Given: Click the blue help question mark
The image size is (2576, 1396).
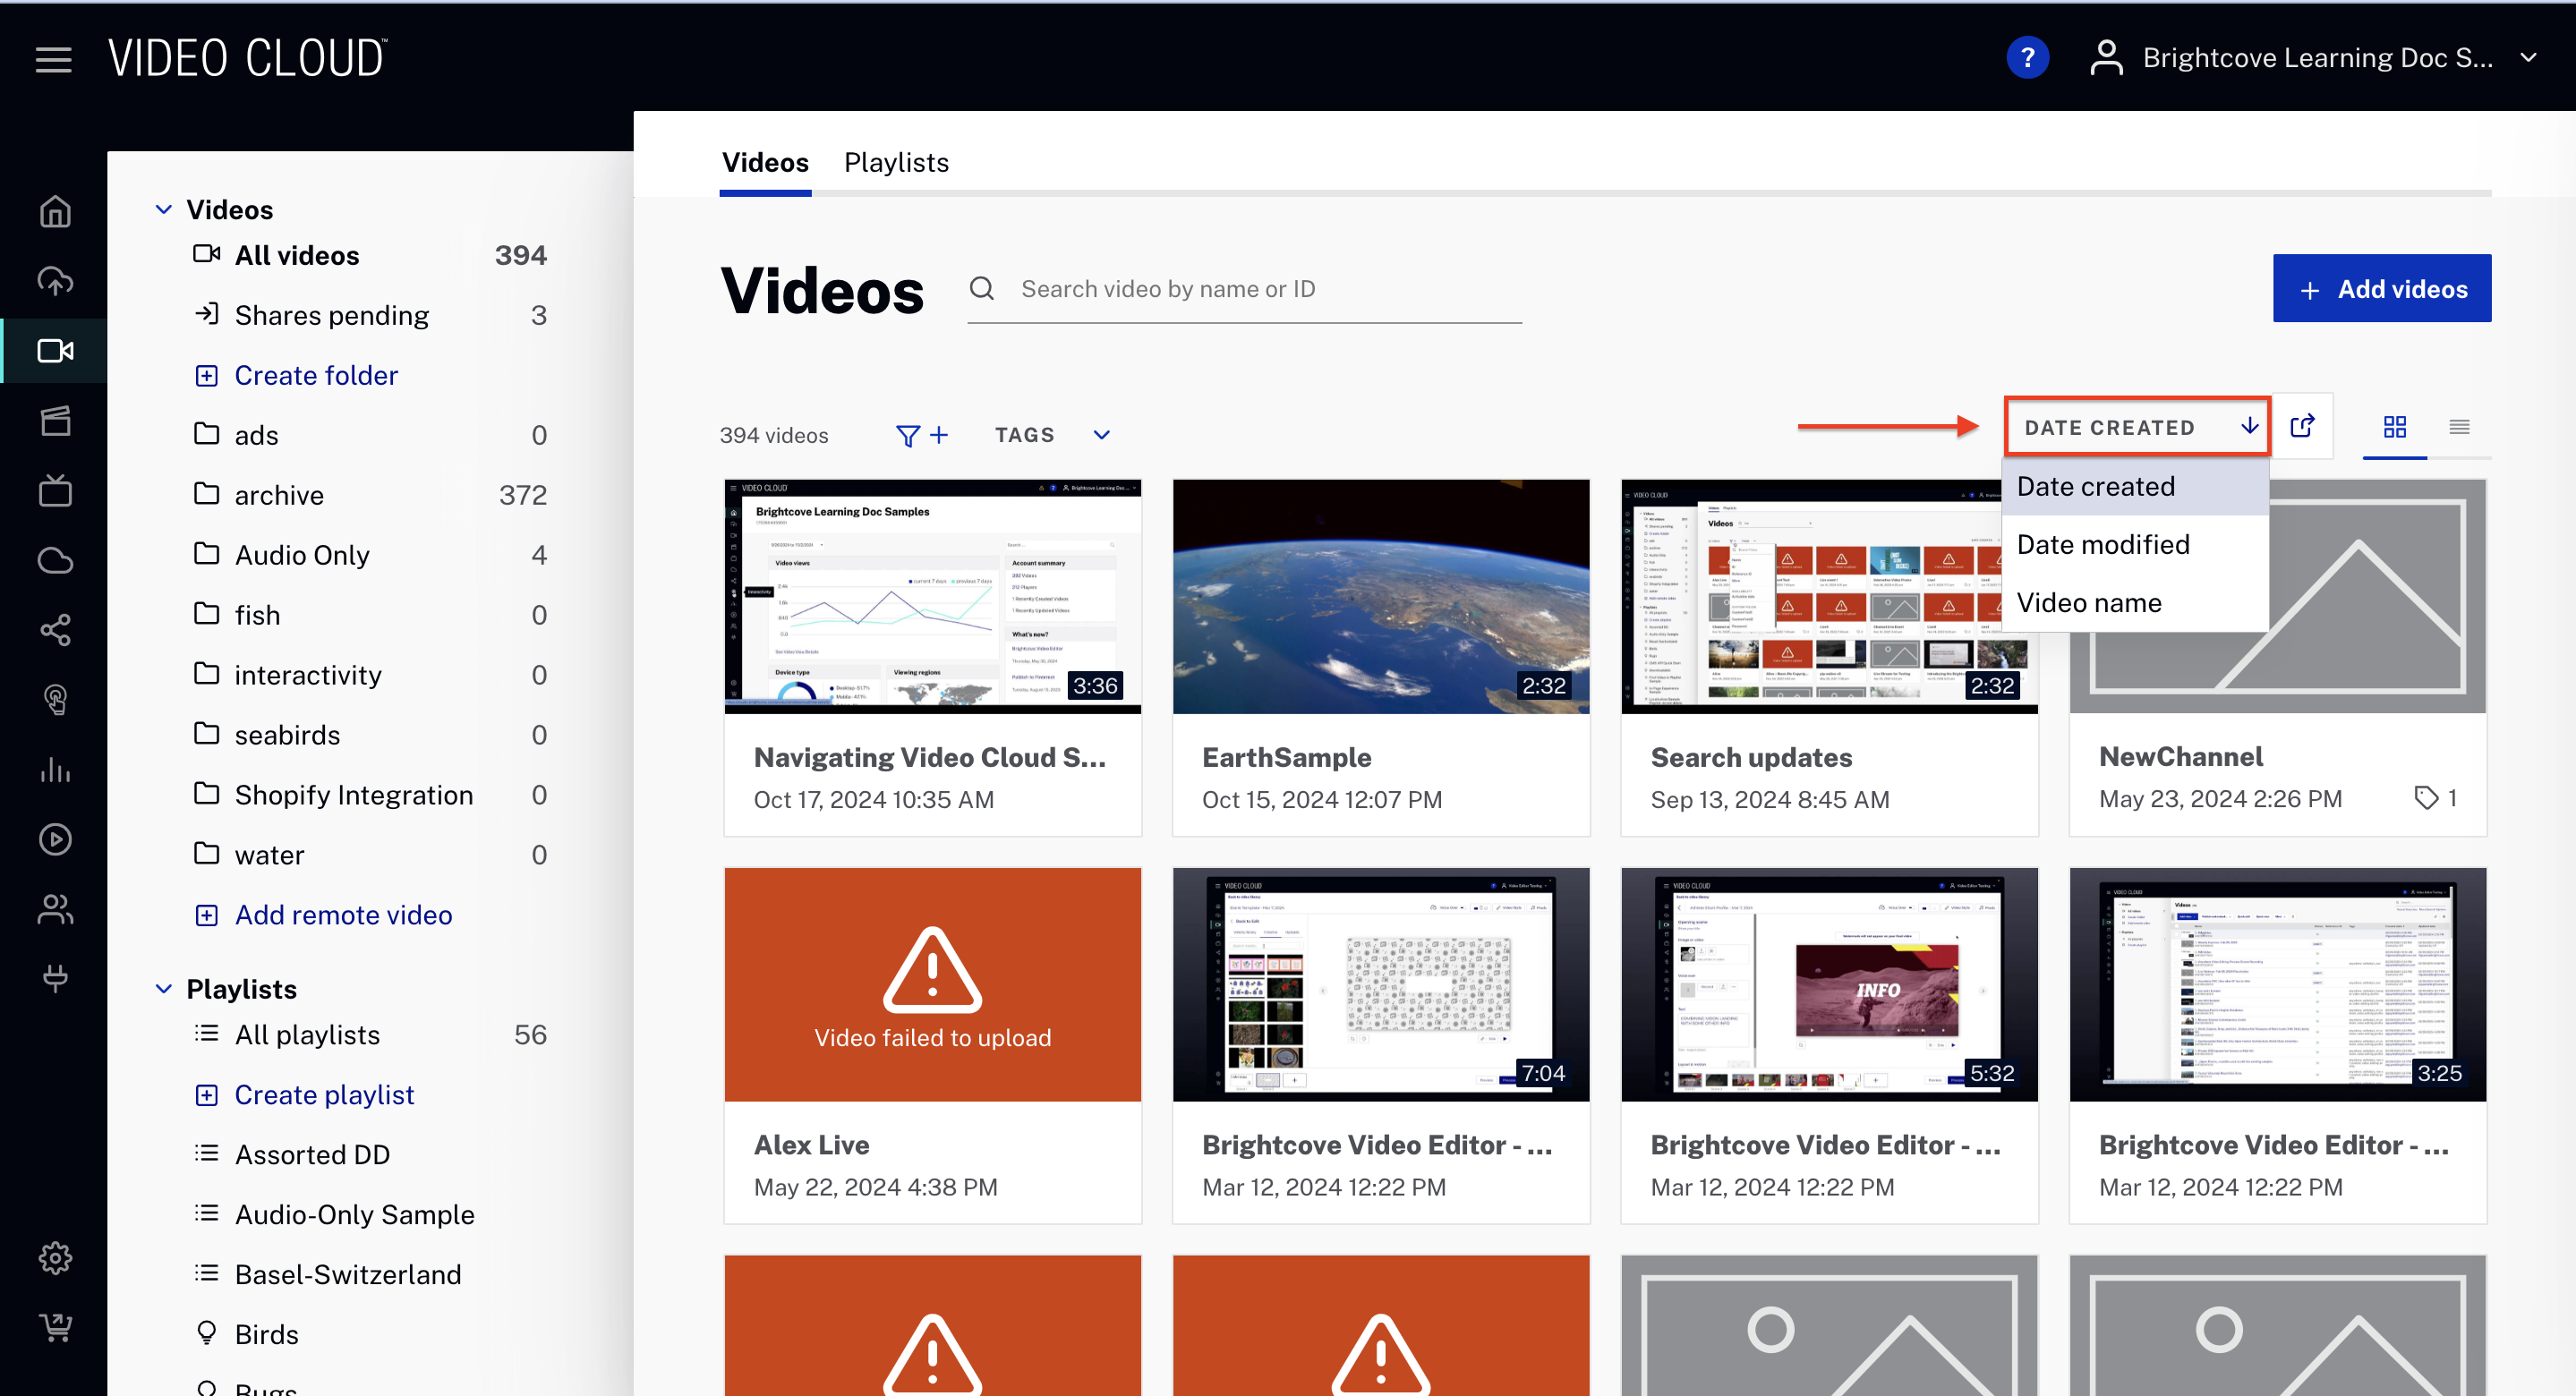Looking at the screenshot, I should [2026, 58].
